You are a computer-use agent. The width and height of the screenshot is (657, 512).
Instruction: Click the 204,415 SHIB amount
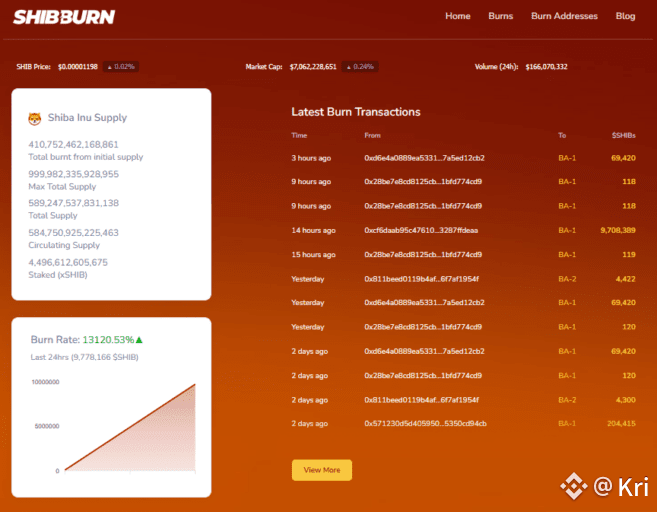621,424
